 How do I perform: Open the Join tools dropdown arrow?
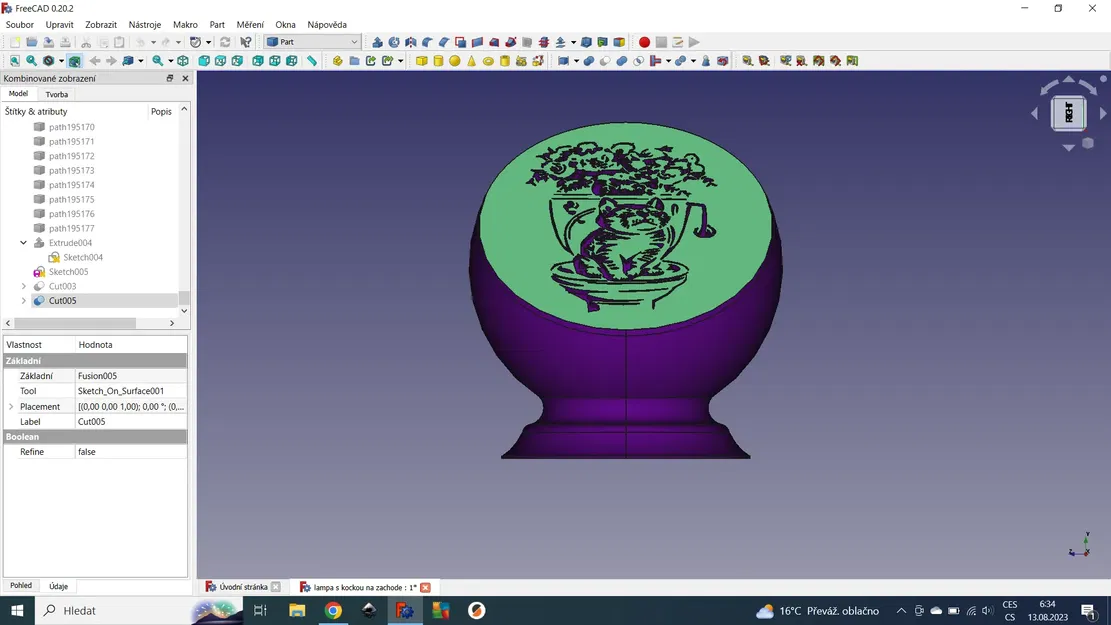pos(668,61)
